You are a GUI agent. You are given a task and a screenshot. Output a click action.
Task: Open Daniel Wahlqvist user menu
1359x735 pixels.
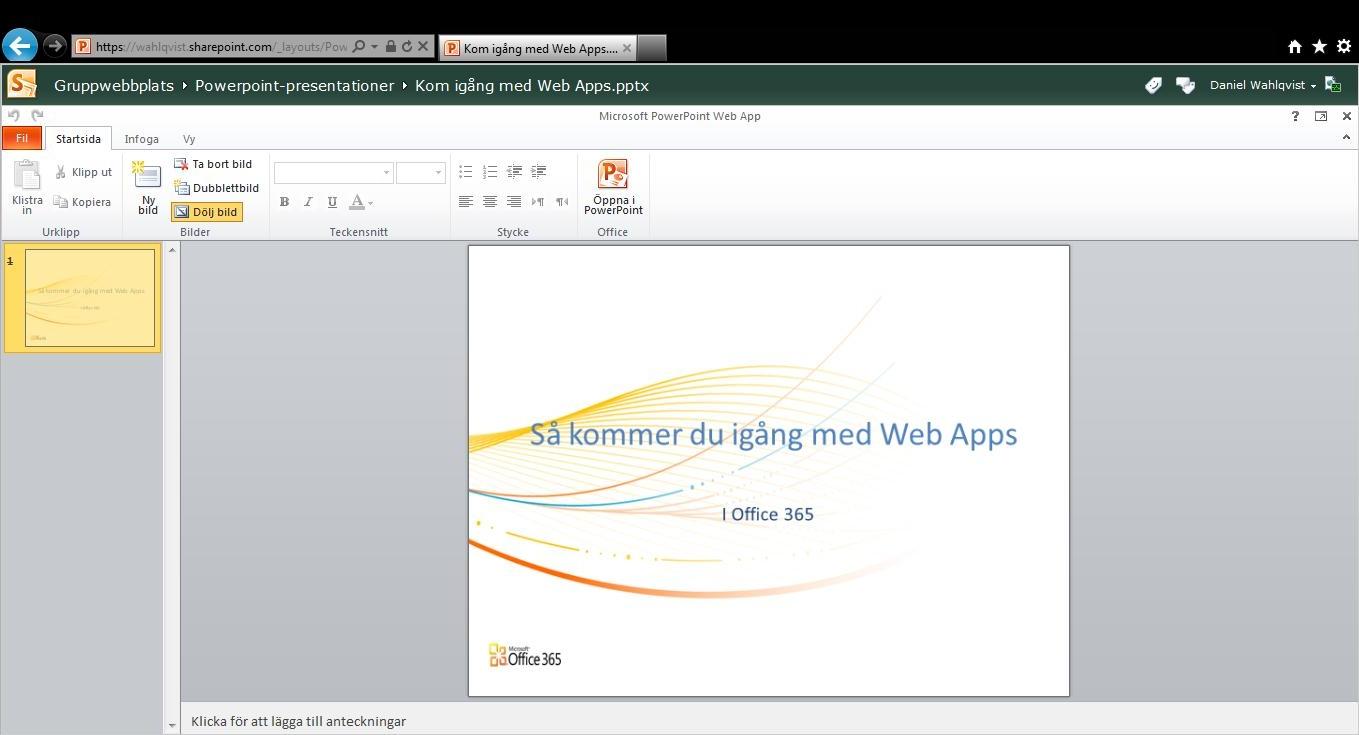pyautogui.click(x=1262, y=85)
